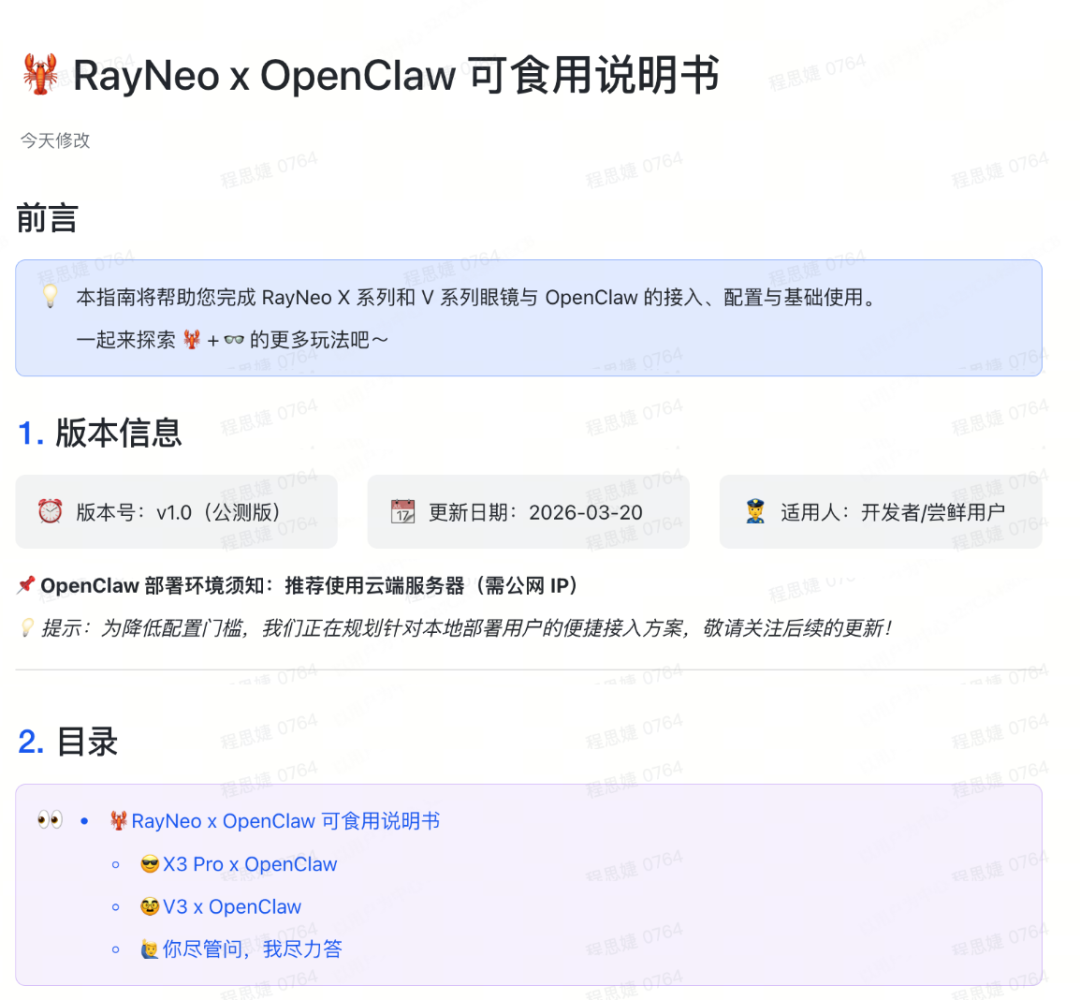Click the small lightbulb icon before 提示

[27, 628]
